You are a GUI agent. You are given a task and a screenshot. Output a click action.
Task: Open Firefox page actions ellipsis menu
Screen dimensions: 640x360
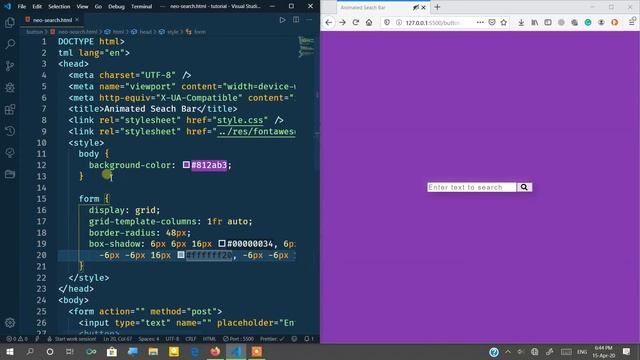[480, 22]
